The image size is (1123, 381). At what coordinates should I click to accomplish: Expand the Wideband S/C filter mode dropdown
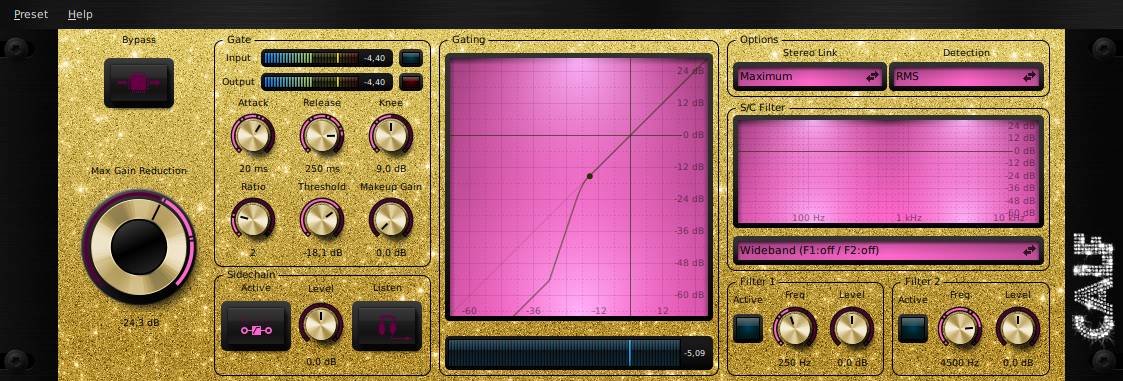point(888,251)
